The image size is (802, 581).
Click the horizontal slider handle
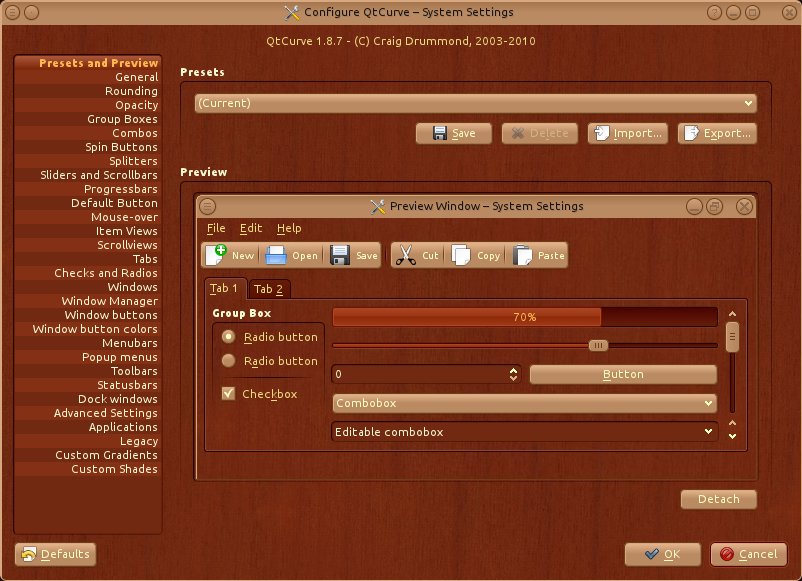pyautogui.click(x=598, y=346)
